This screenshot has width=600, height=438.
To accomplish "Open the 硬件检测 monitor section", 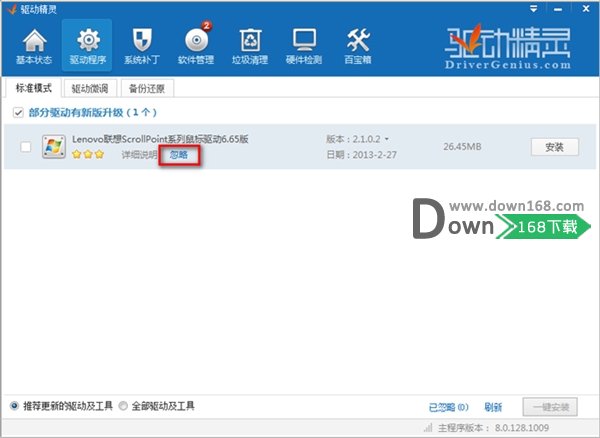I will [304, 46].
